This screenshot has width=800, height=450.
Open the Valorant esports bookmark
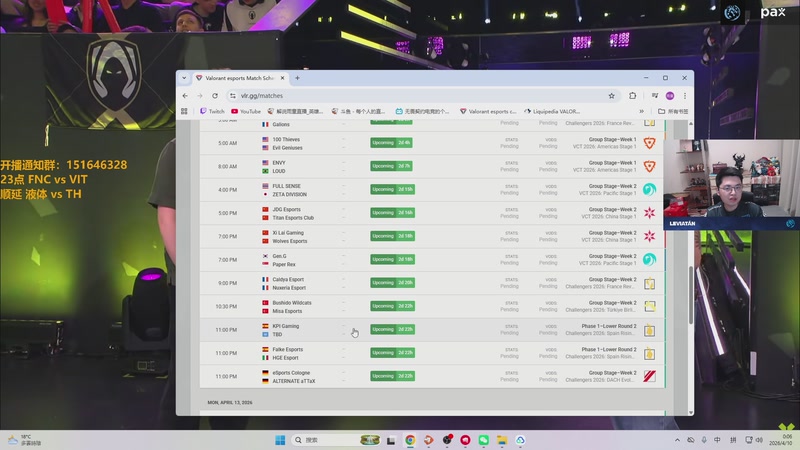[488, 111]
